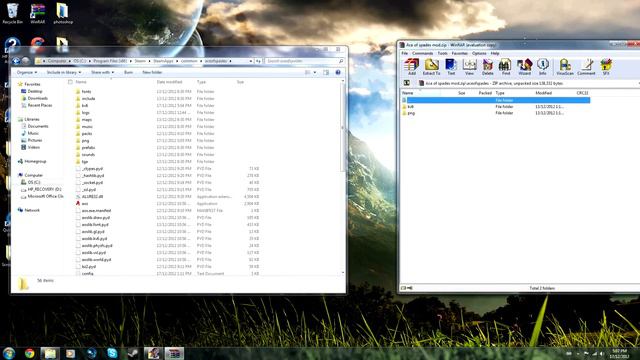The height and width of the screenshot is (360, 640).
Task: Open the Commands menu in WinRAR
Action: click(422, 53)
